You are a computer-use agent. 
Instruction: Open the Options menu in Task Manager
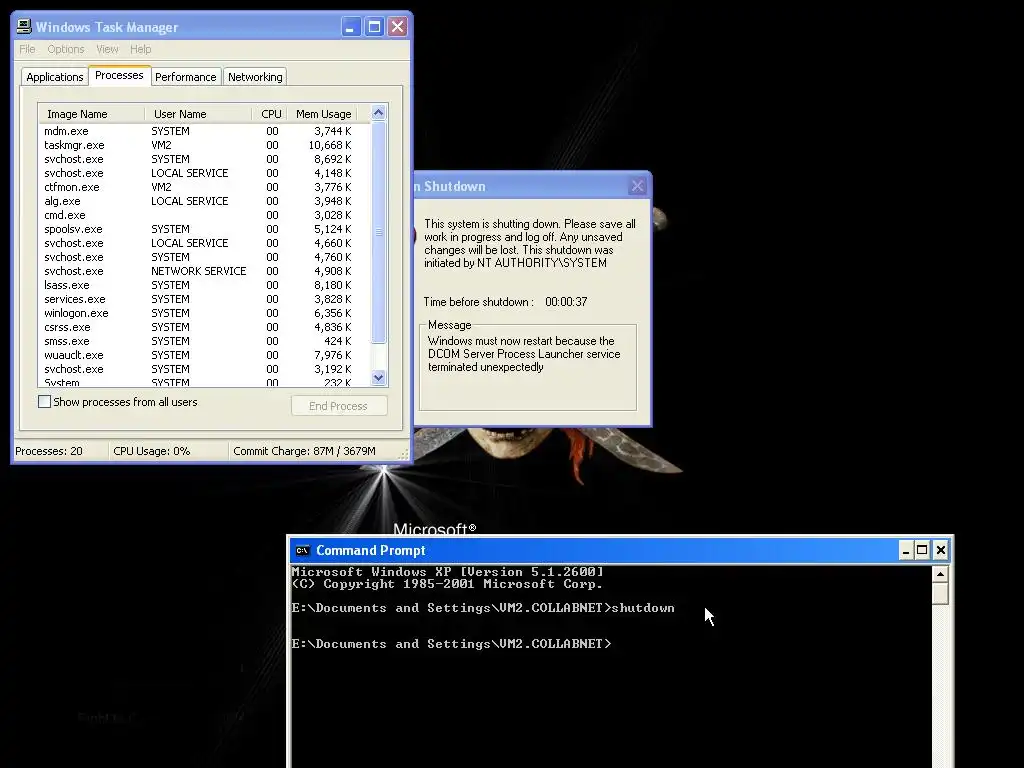point(65,49)
